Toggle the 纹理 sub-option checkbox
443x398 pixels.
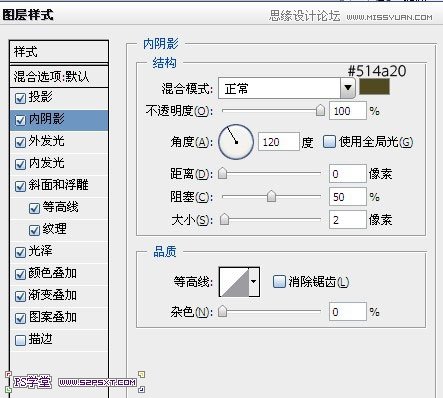[x=34, y=230]
